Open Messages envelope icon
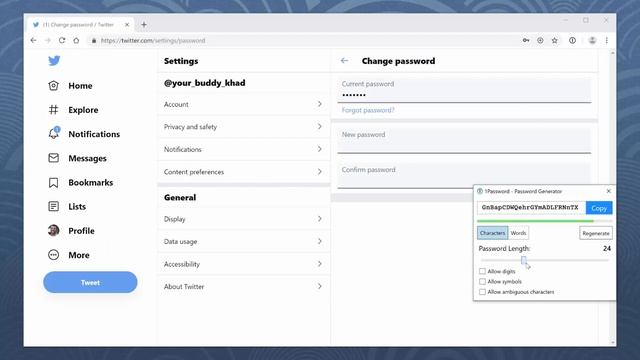This screenshot has height=360, width=640. pos(53,158)
